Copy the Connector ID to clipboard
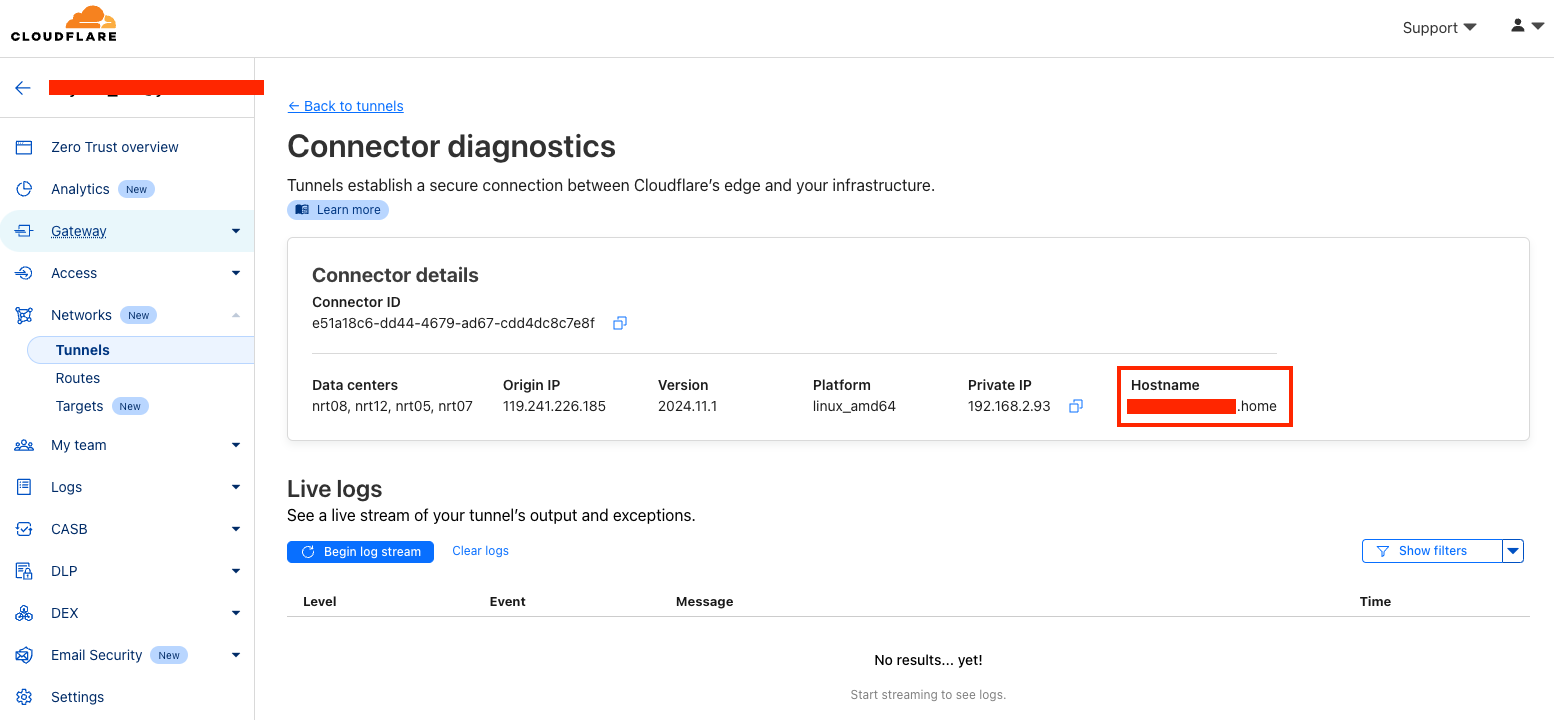Image resolution: width=1554 pixels, height=720 pixels. tap(619, 322)
